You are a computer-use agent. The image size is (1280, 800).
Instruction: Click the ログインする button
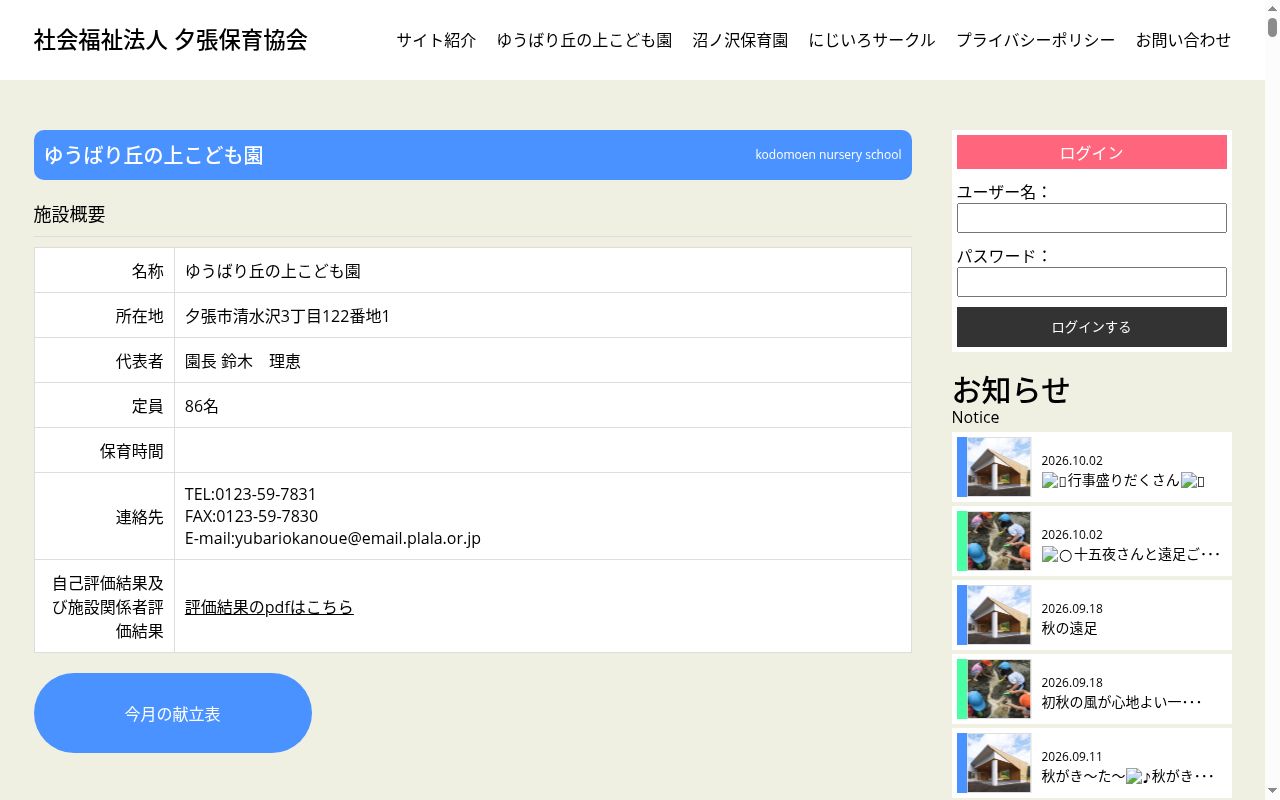tap(1092, 327)
